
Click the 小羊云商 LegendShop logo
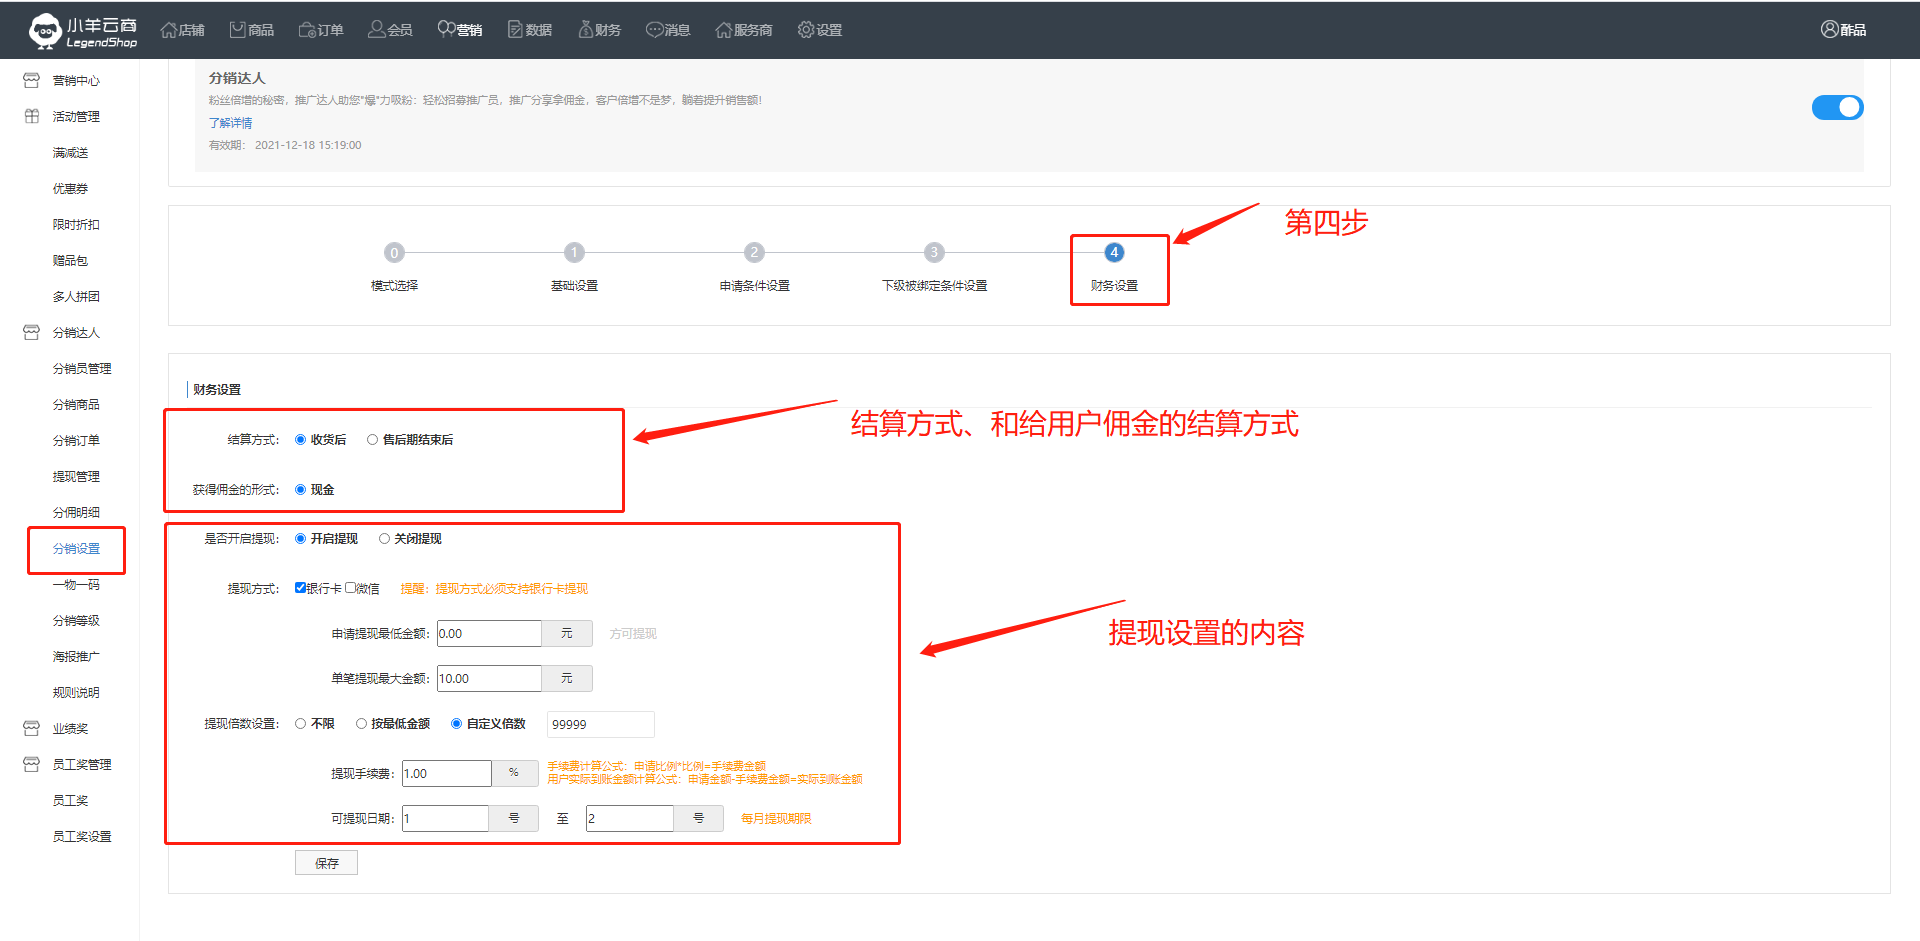[x=82, y=31]
